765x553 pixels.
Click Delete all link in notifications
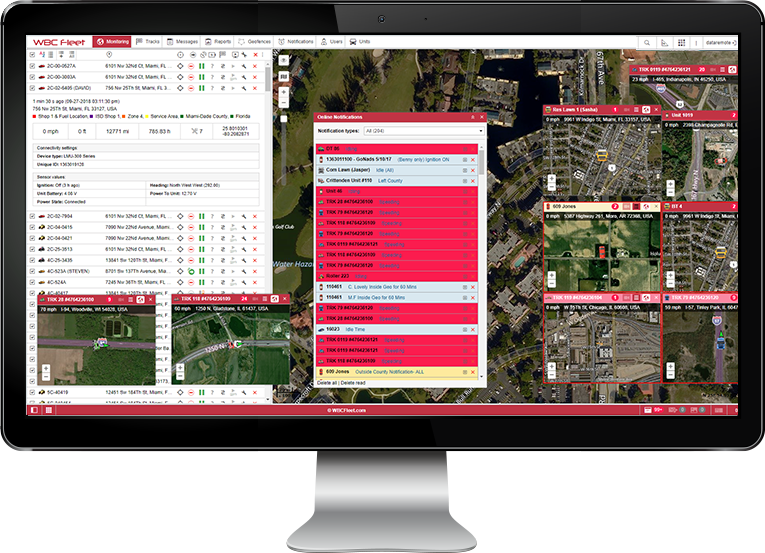coord(327,383)
